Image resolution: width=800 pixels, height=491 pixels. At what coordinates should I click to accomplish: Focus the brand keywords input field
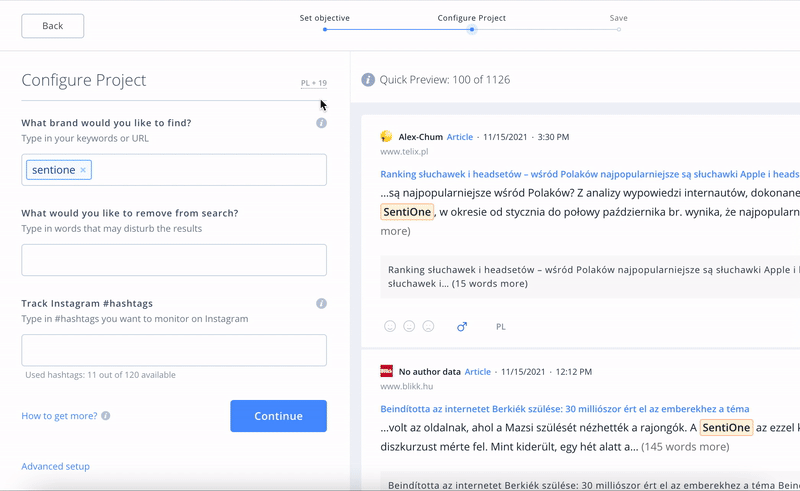click(x=174, y=170)
